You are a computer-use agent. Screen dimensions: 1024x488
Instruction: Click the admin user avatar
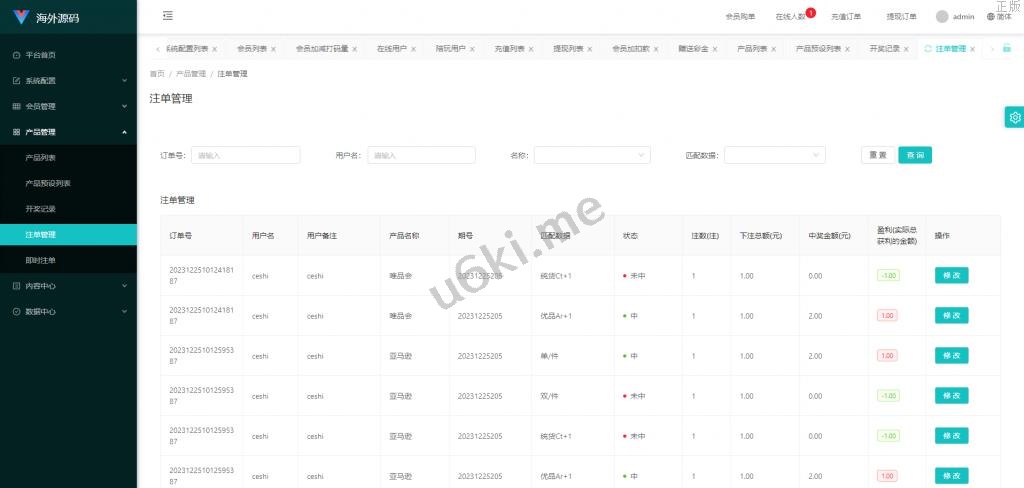tap(942, 16)
